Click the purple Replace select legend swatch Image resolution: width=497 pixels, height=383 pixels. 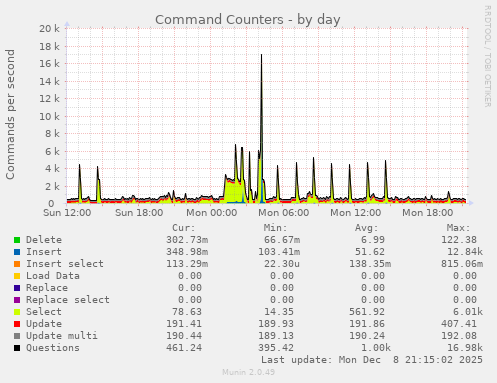(x=17, y=300)
